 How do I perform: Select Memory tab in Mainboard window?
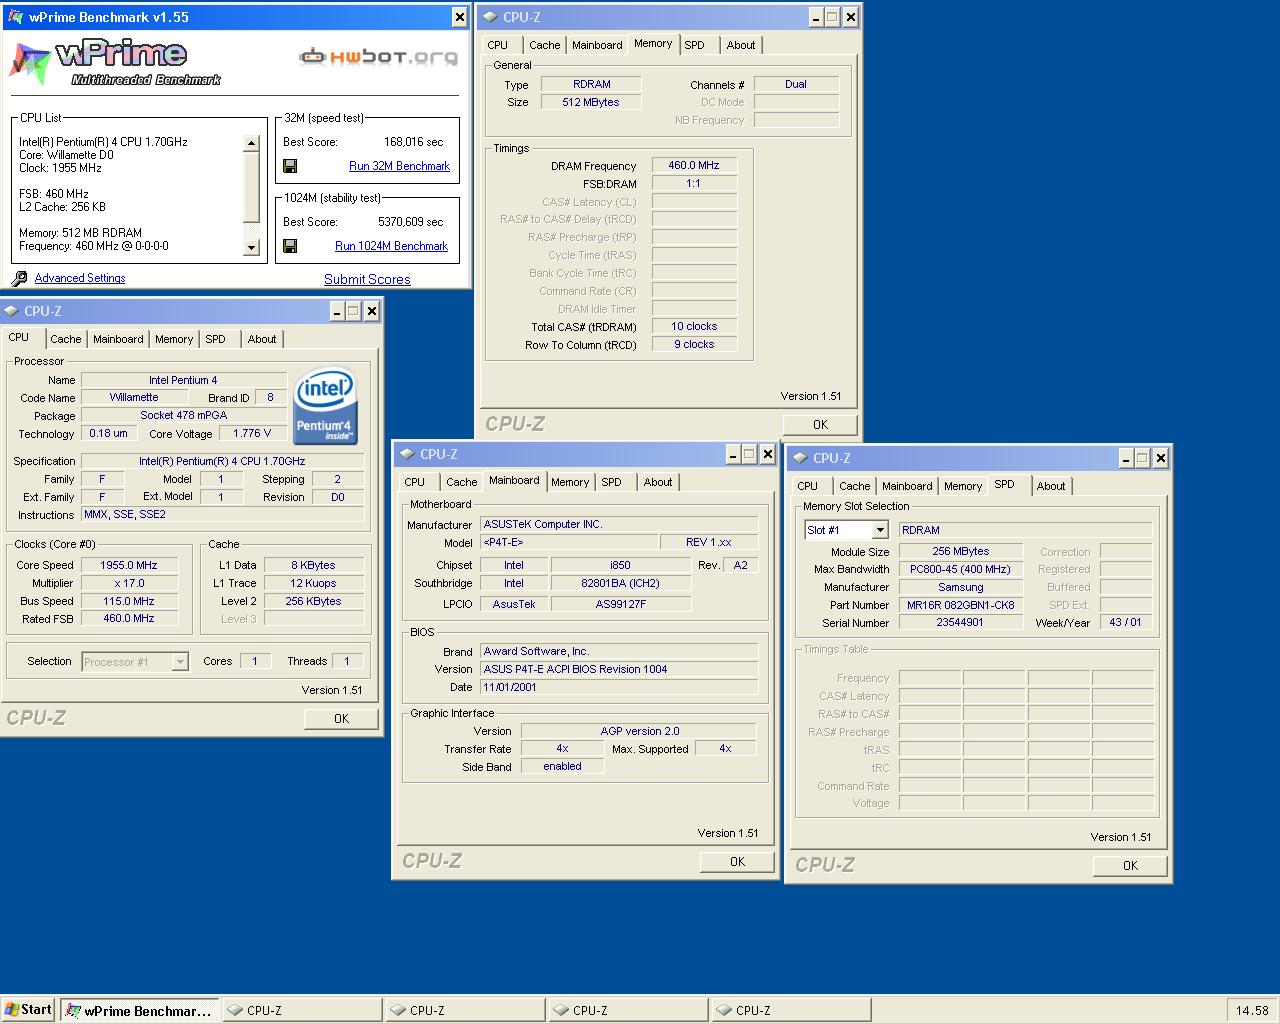[570, 482]
